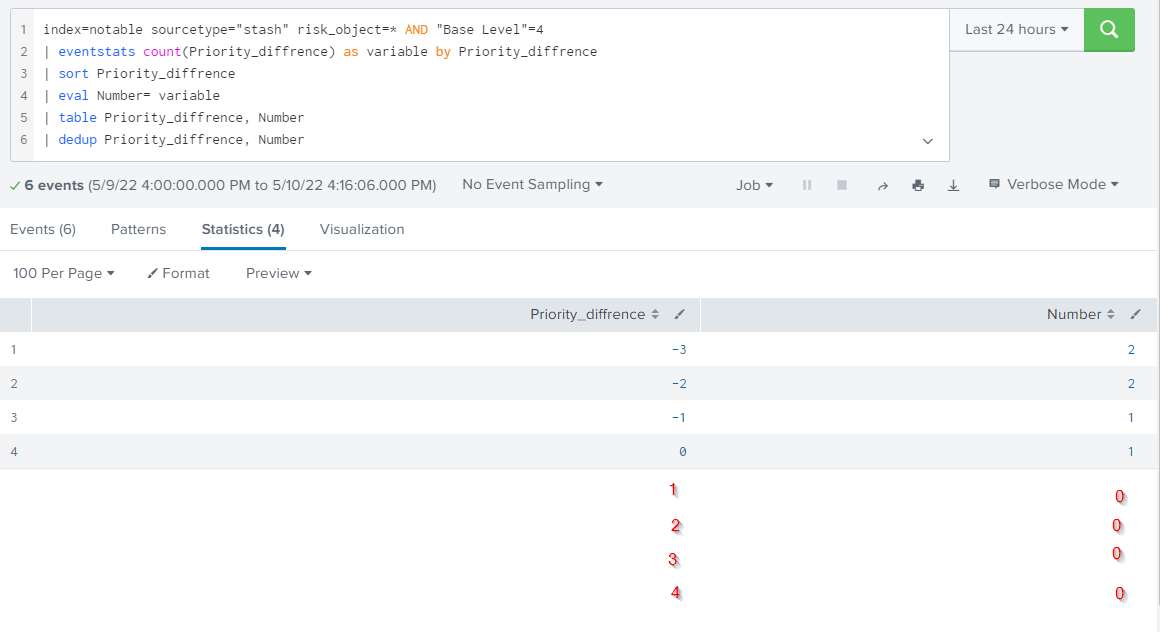Sort results by Priority_diffrence column

[x=657, y=313]
